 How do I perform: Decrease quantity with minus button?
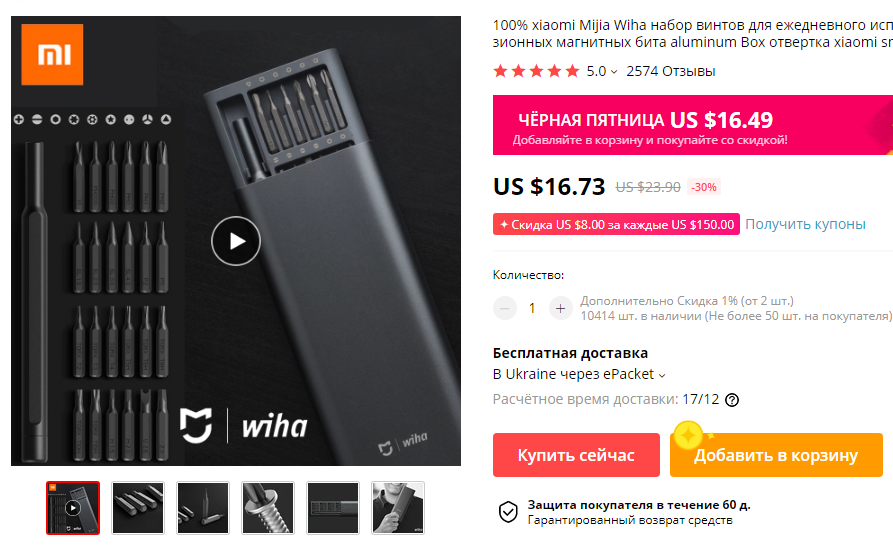(505, 308)
